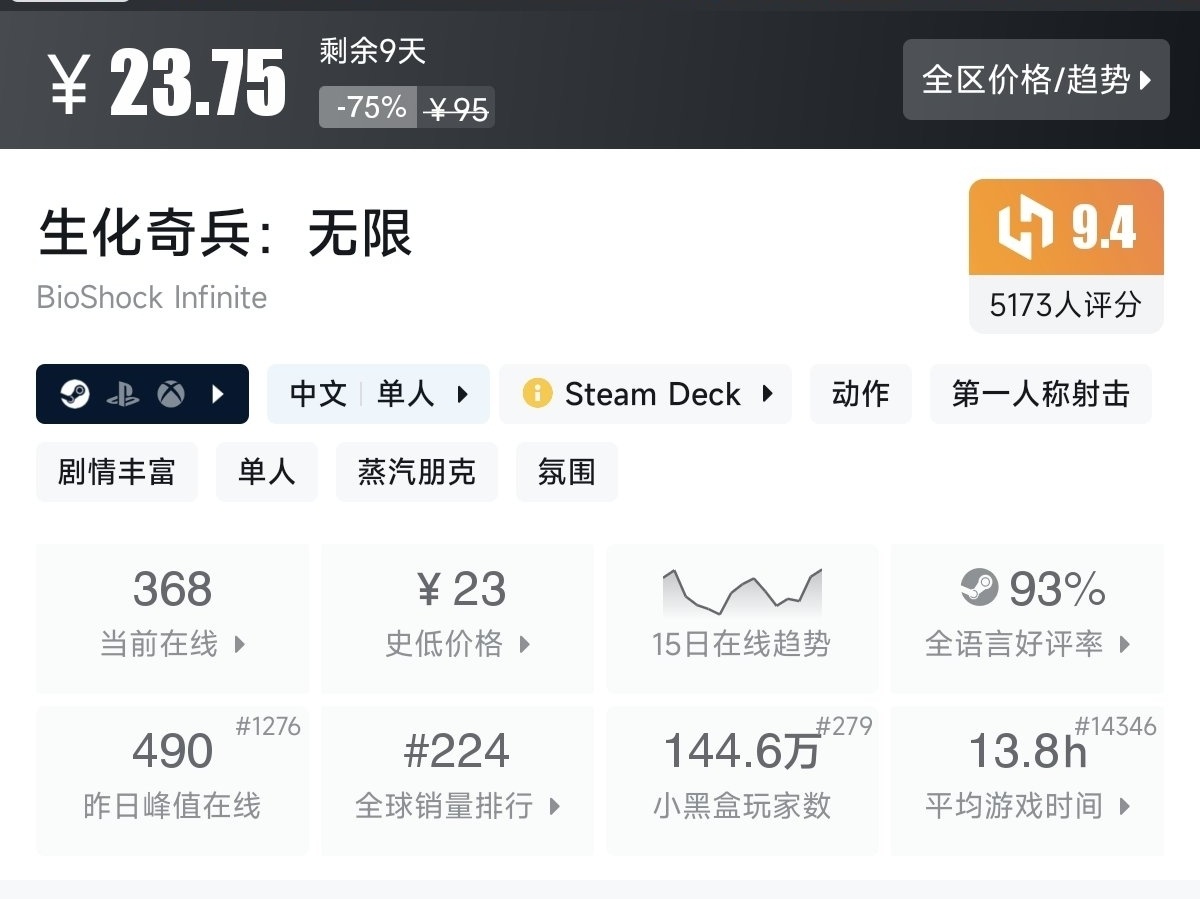Screen dimensions: 1200x899
Task: Select the 第一人称射击 tag
Action: (1040, 394)
